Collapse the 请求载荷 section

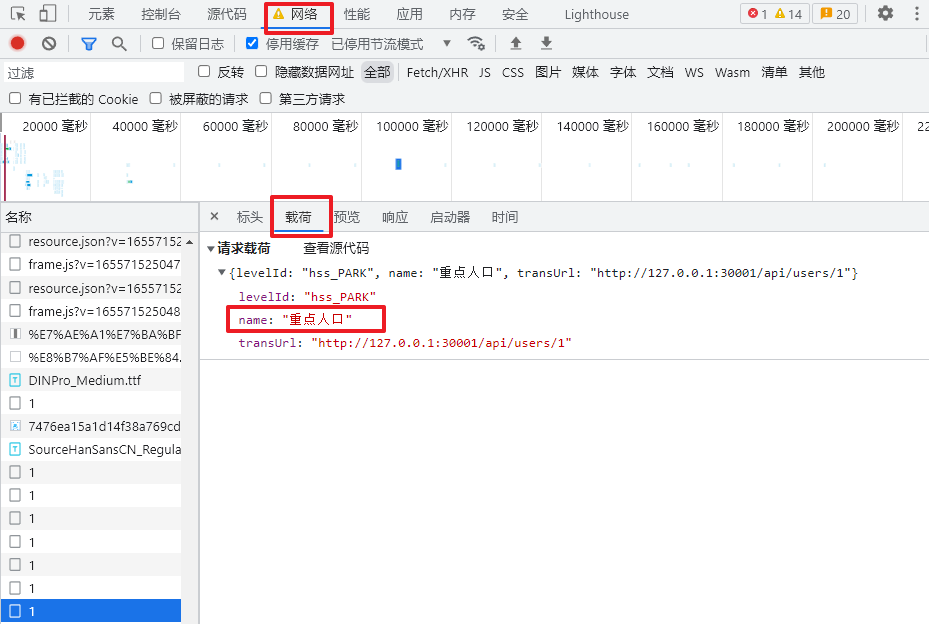(211, 248)
